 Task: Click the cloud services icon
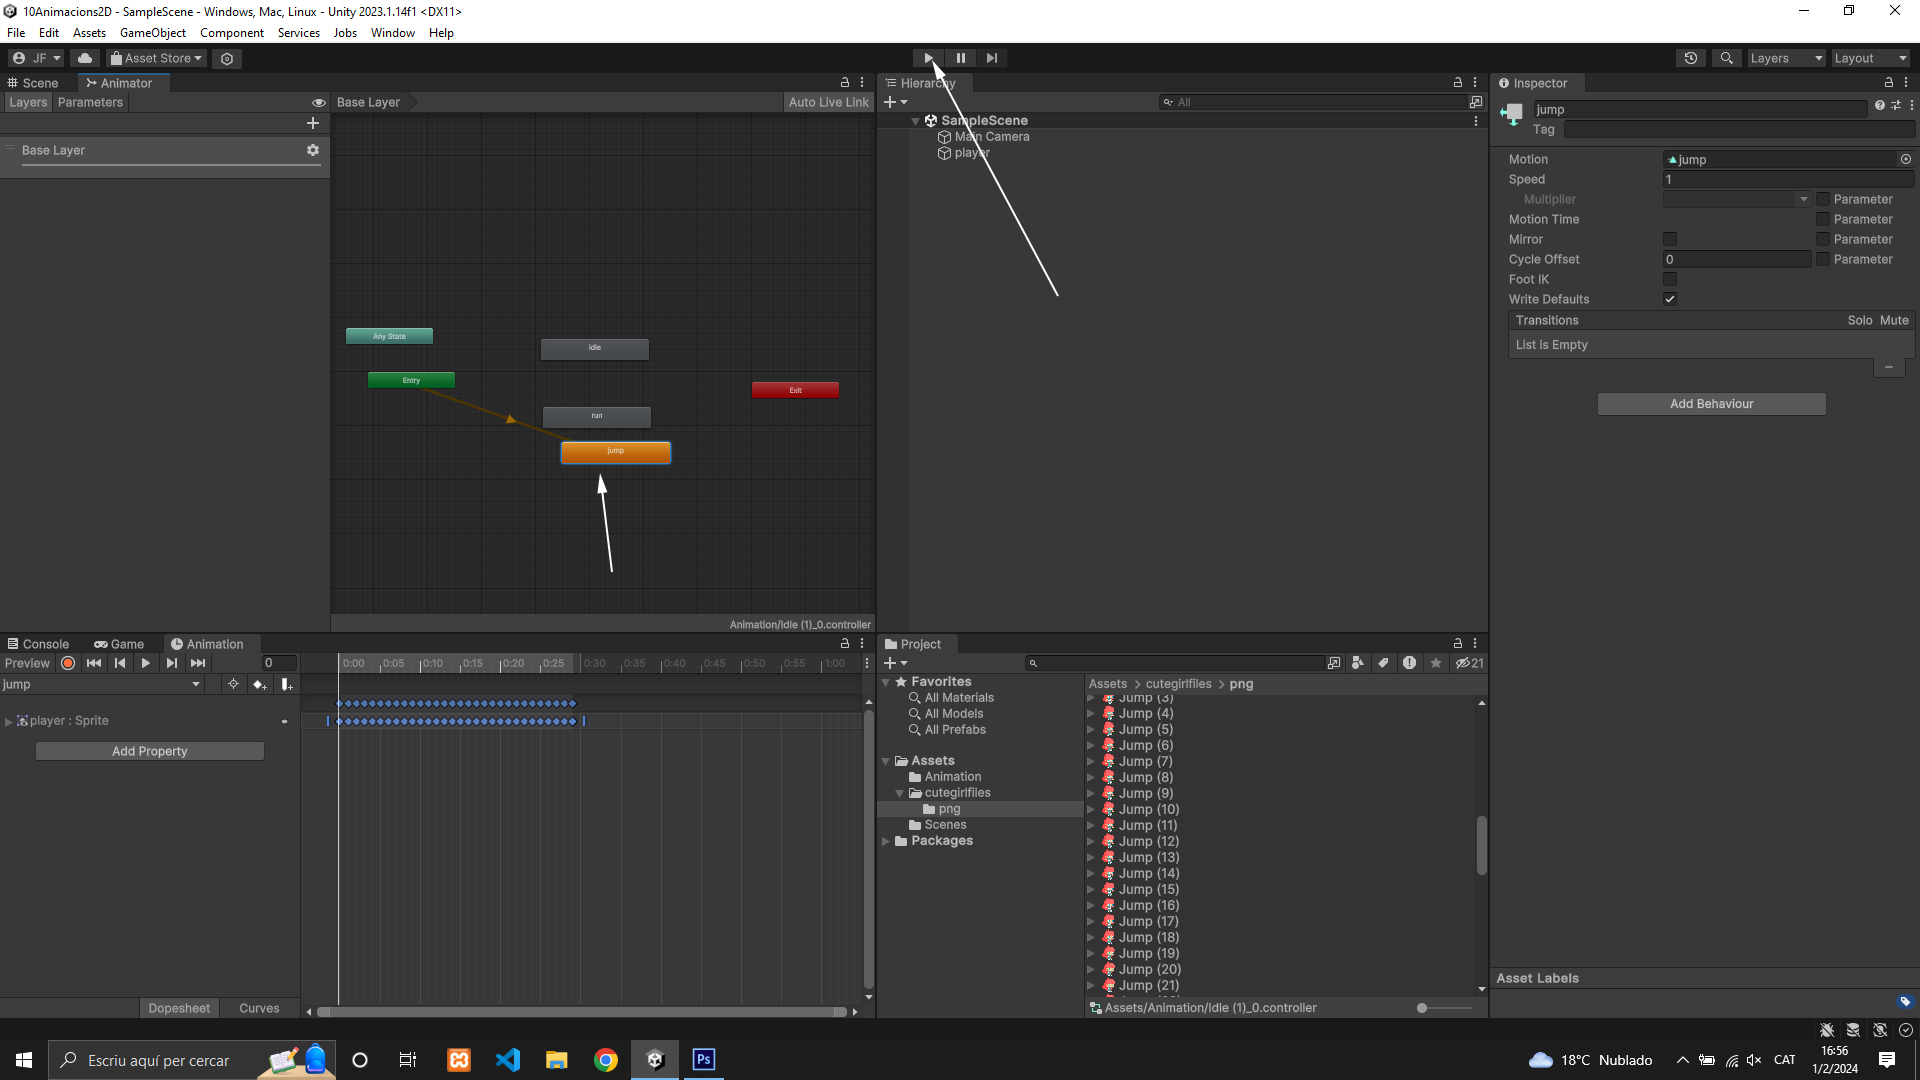tap(85, 58)
